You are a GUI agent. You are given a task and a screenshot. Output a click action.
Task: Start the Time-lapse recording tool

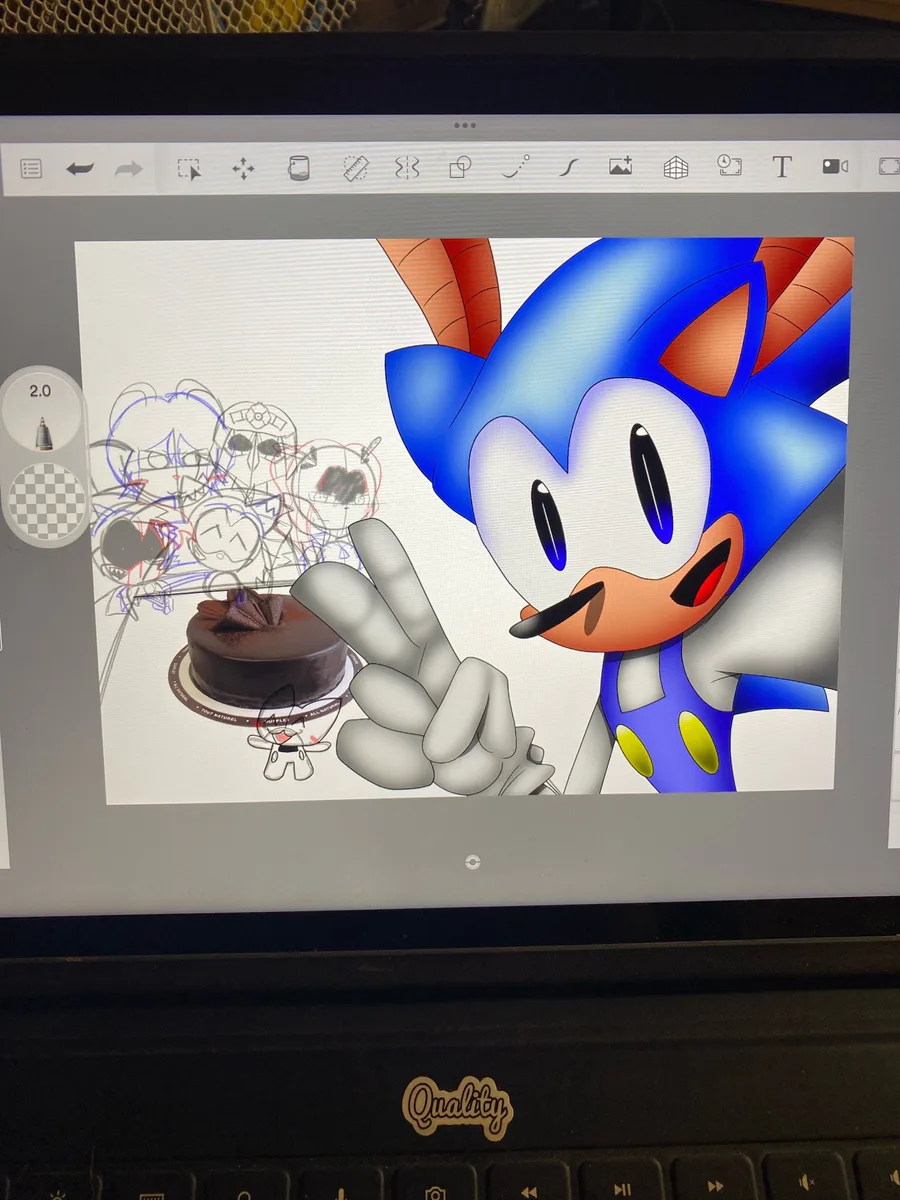point(730,166)
